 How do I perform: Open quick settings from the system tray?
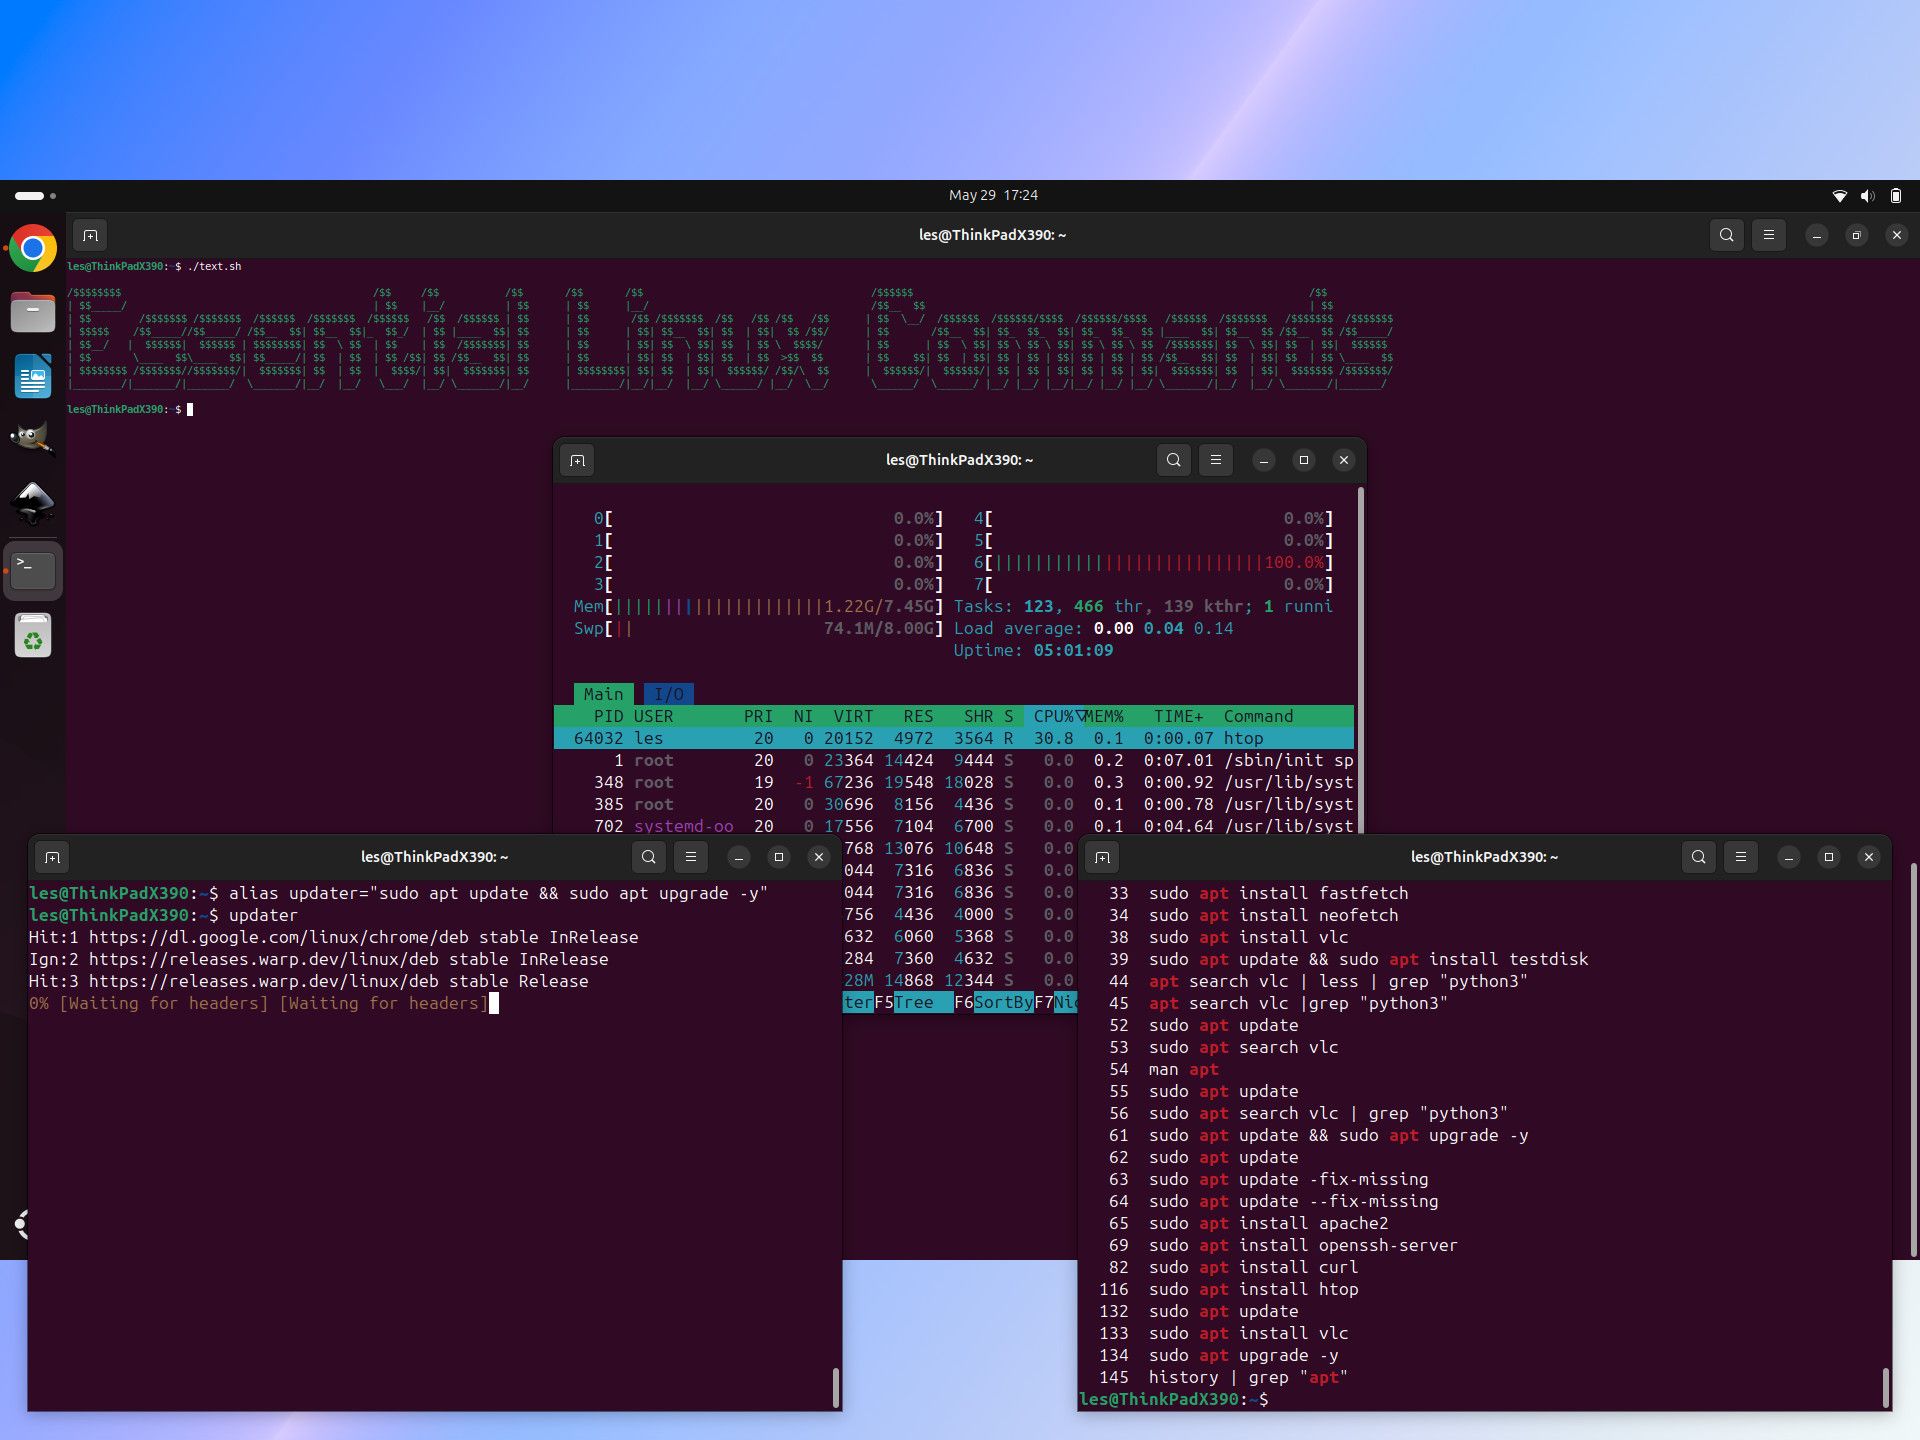click(x=1866, y=195)
